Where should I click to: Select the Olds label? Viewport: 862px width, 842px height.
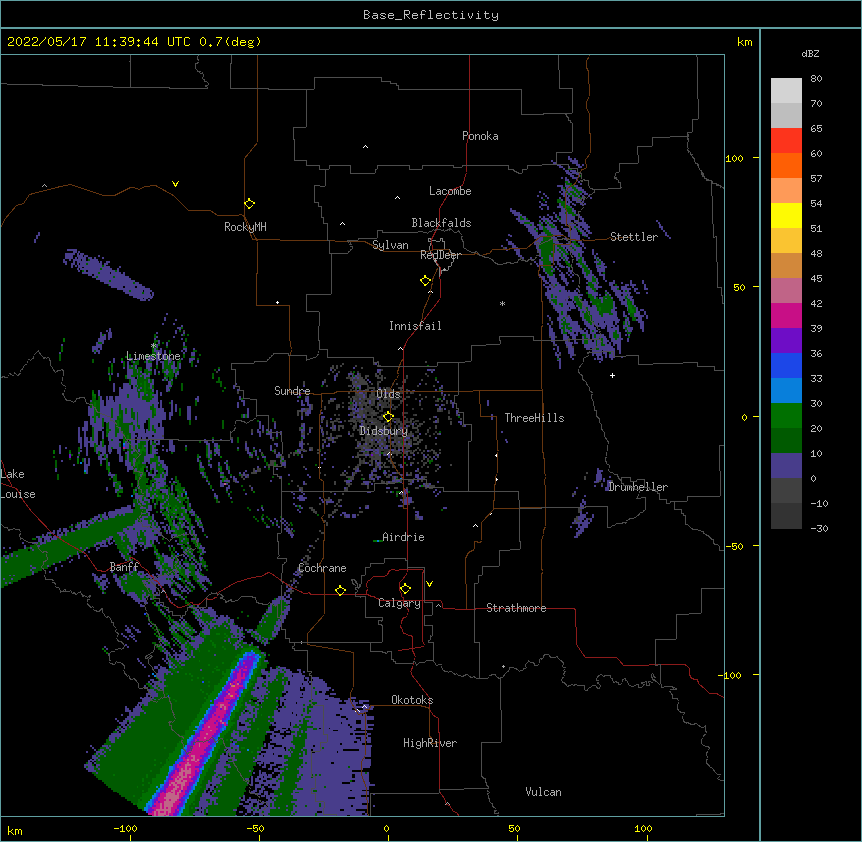(388, 394)
